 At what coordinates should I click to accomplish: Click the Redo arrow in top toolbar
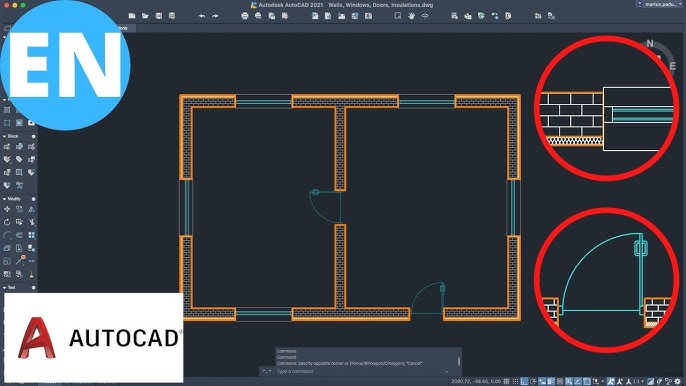pos(215,16)
